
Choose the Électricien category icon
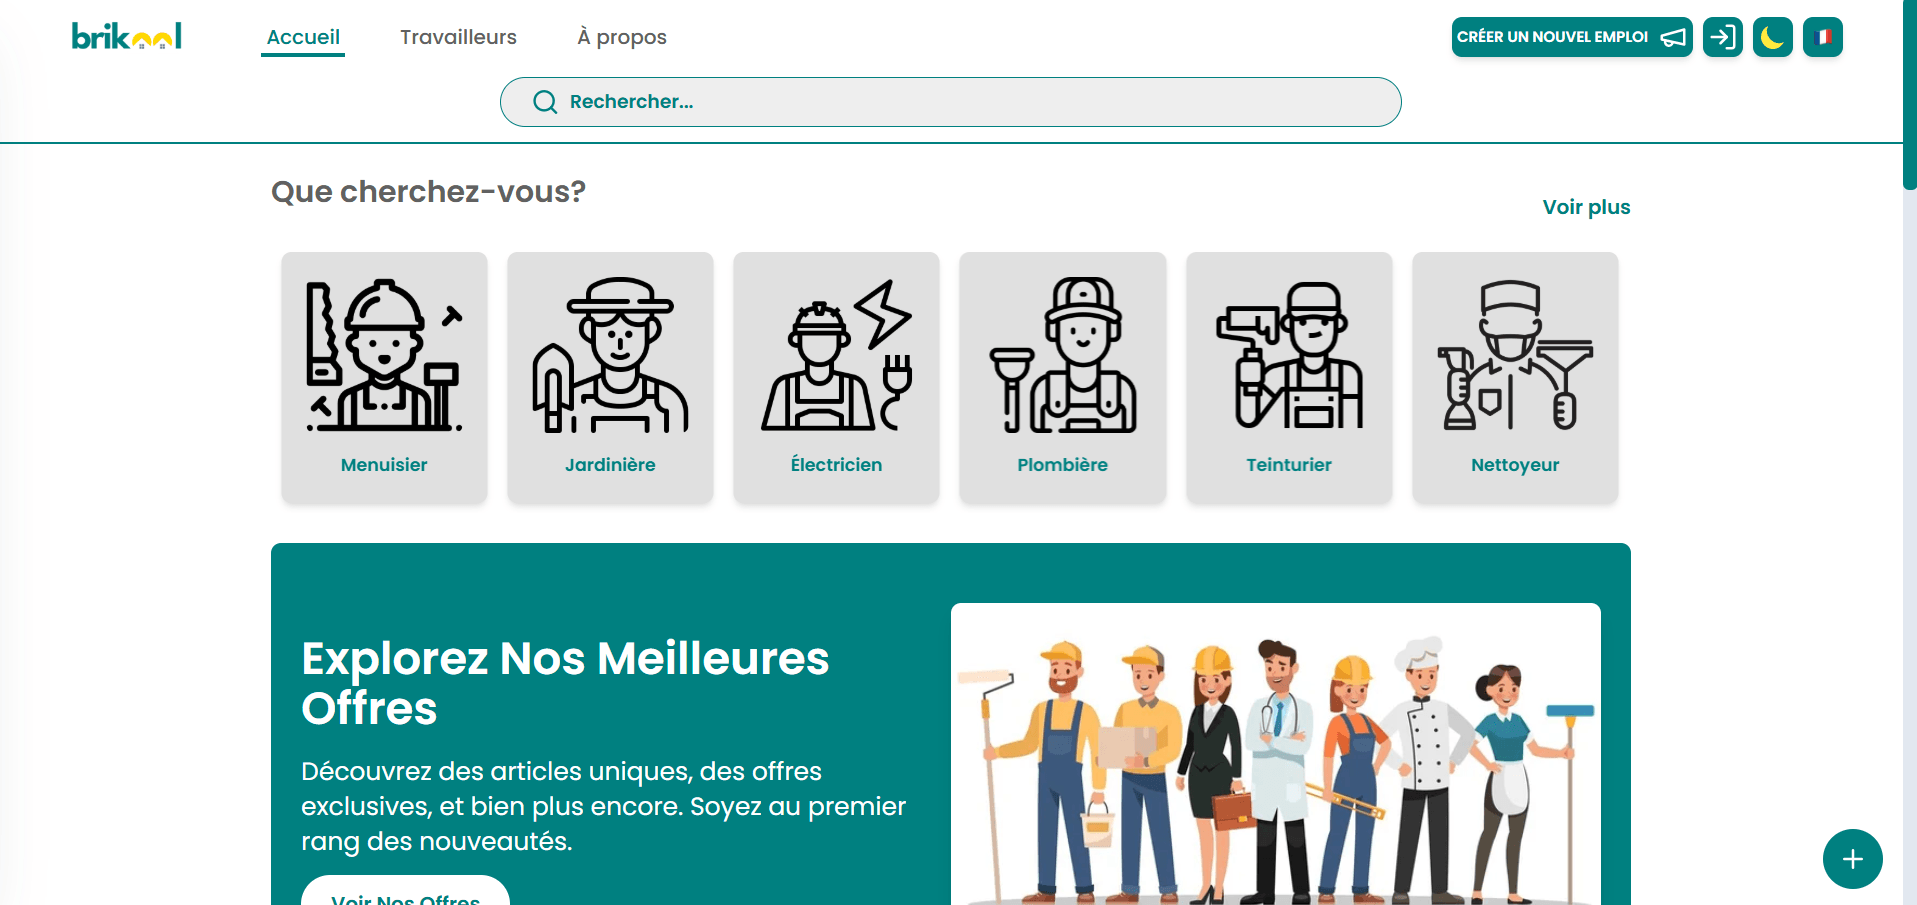836,354
